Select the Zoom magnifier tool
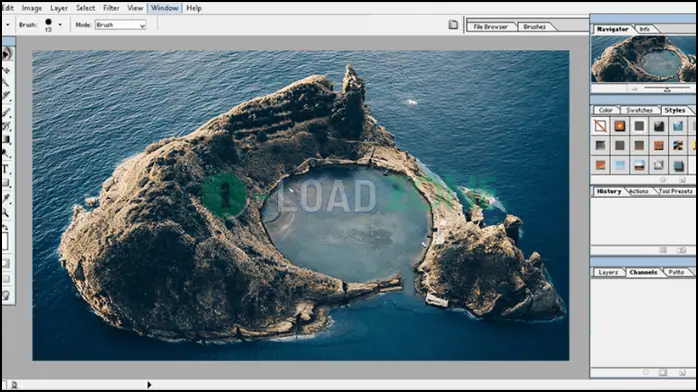Image resolution: width=698 pixels, height=392 pixels. click(x=6, y=212)
